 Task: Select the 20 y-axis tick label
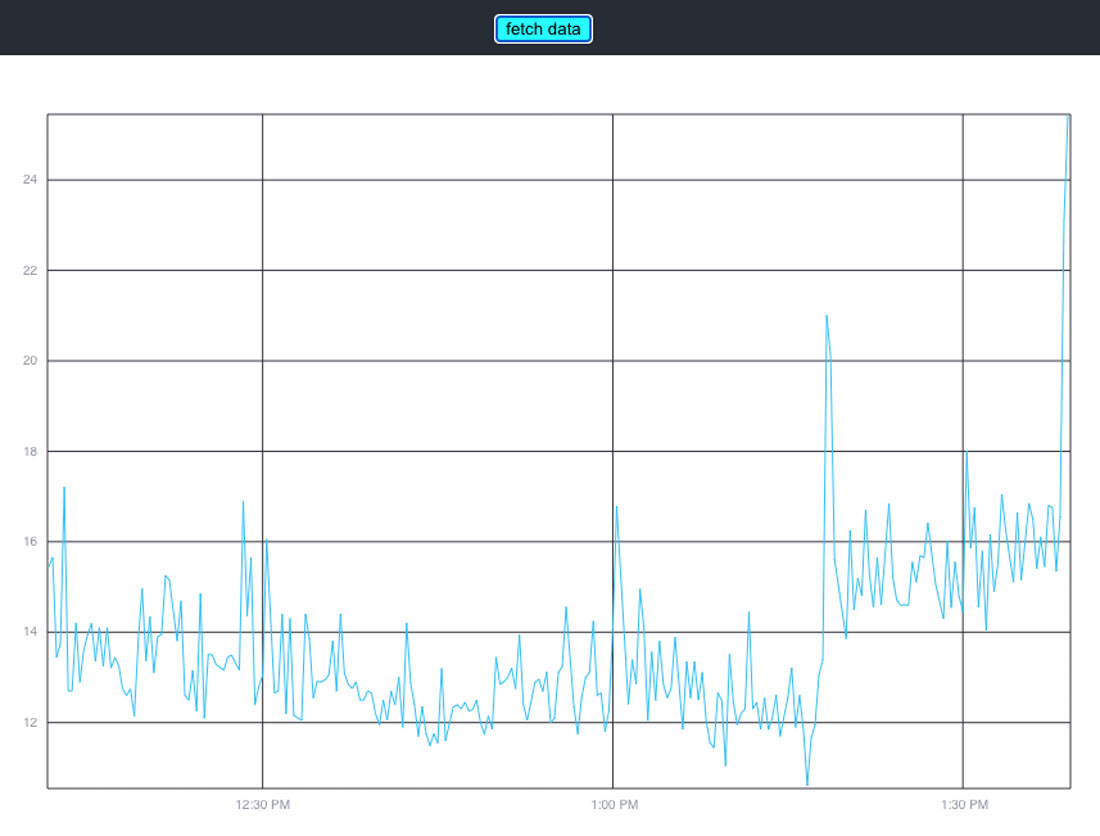pyautogui.click(x=29, y=361)
